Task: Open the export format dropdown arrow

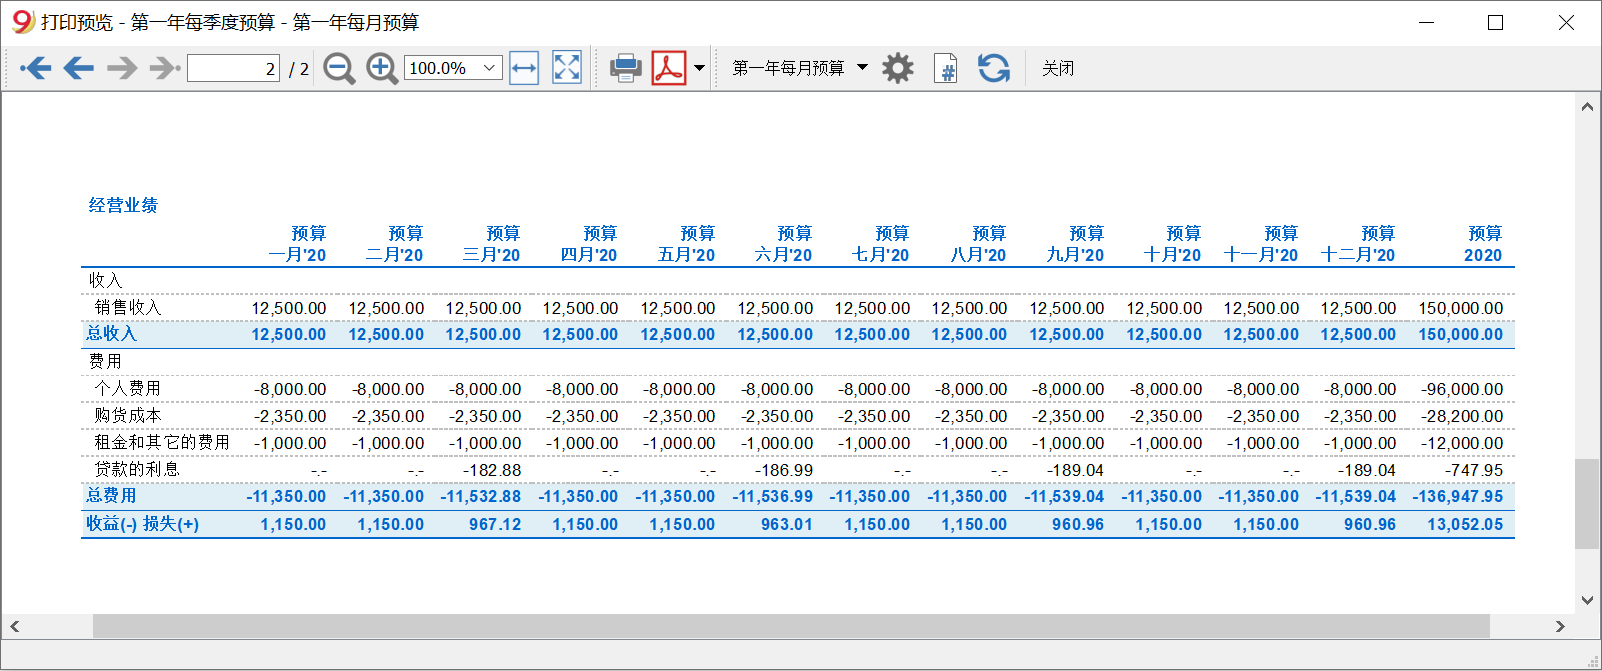Action: click(x=699, y=68)
